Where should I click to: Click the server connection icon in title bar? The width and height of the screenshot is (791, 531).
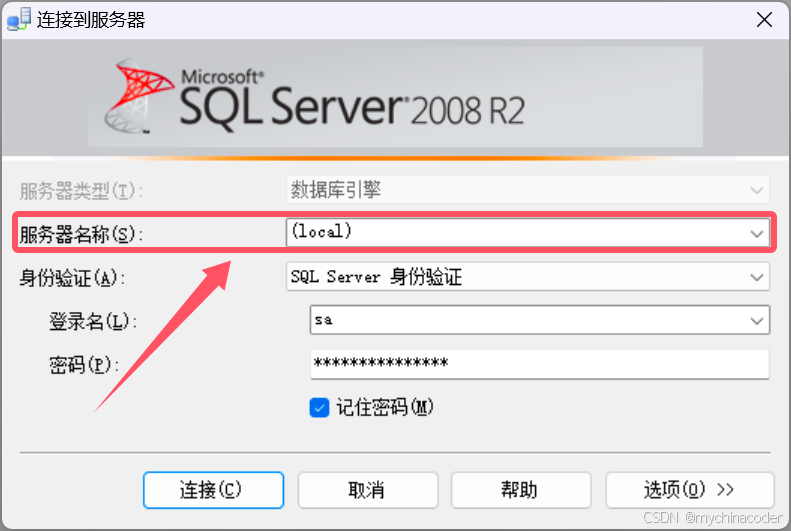18,20
